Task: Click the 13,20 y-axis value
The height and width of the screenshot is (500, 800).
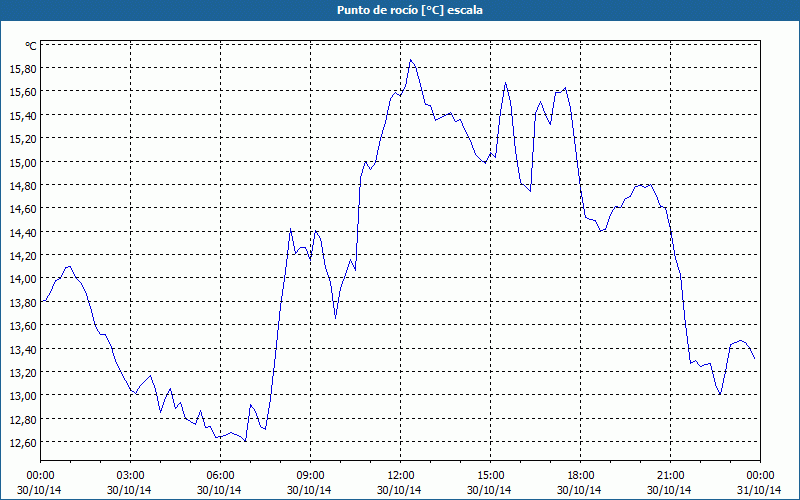Action: click(23, 372)
